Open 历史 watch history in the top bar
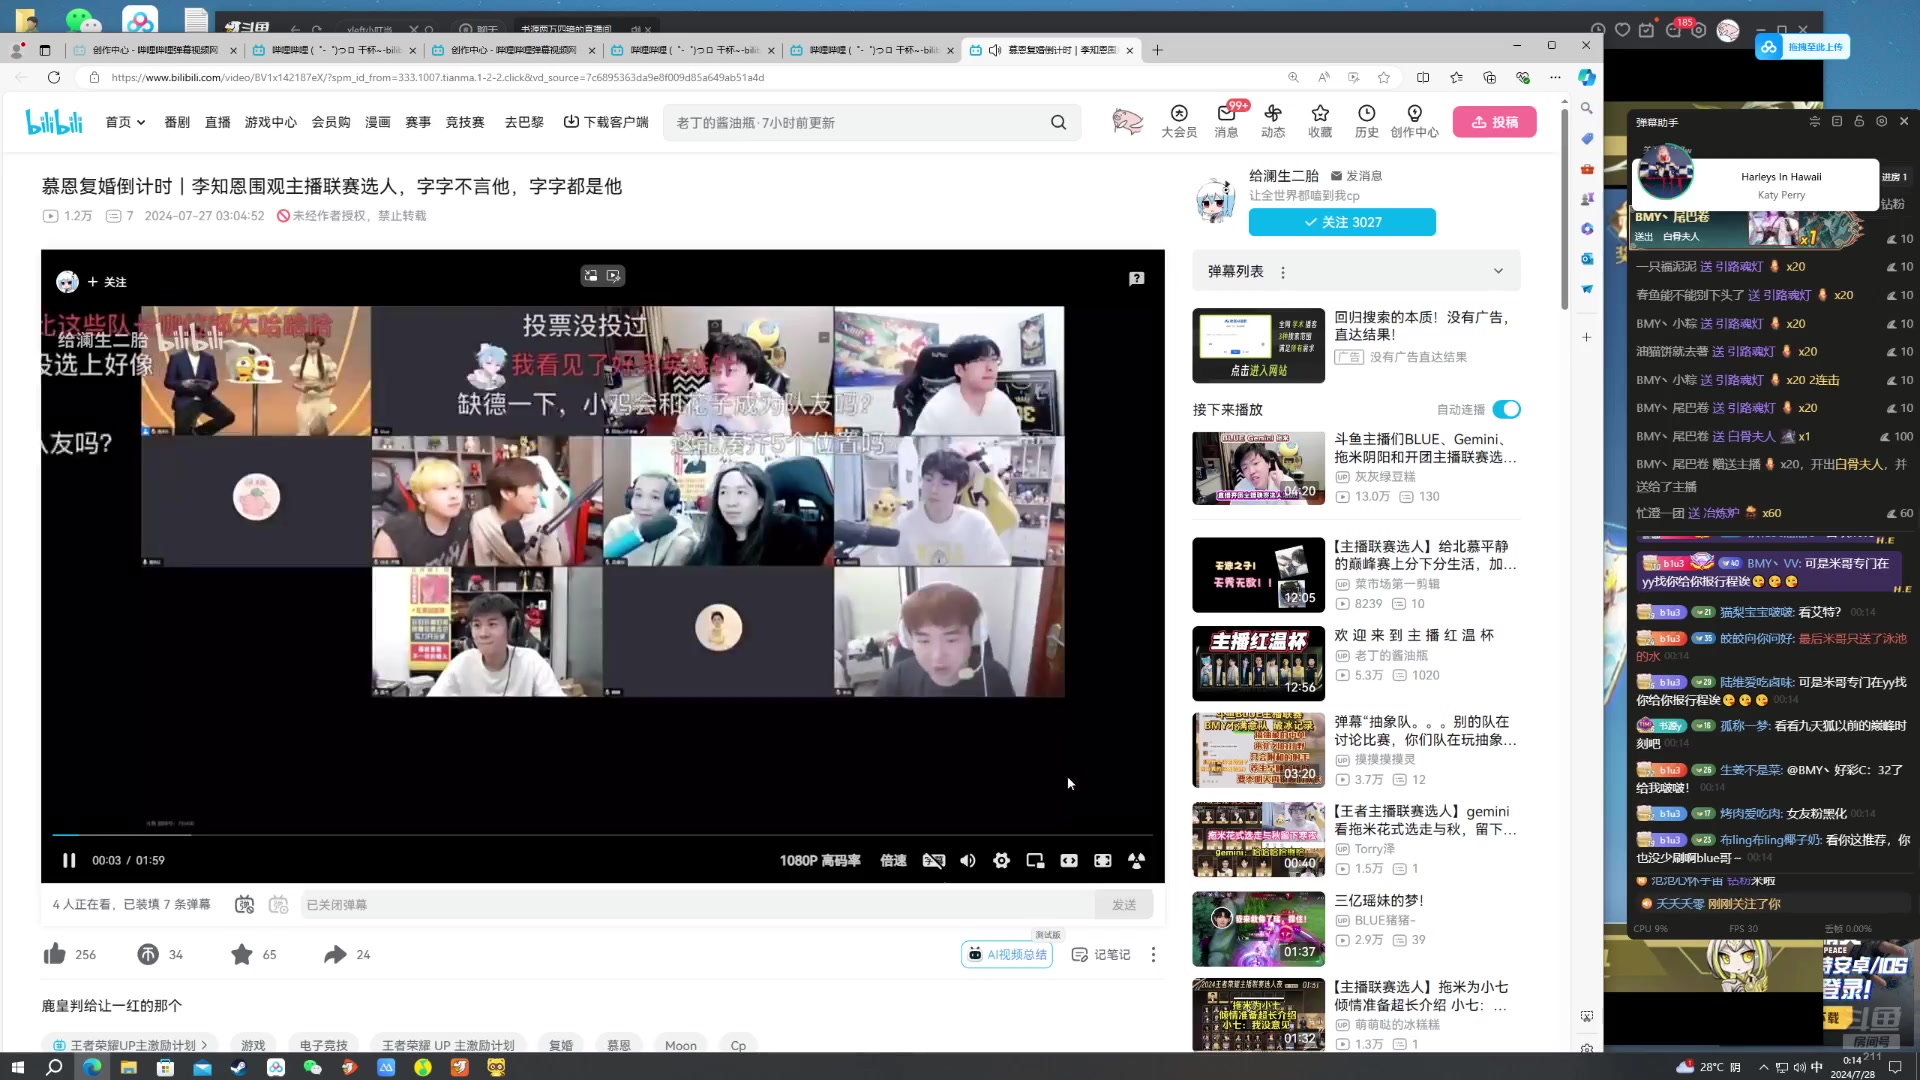 tap(1366, 121)
